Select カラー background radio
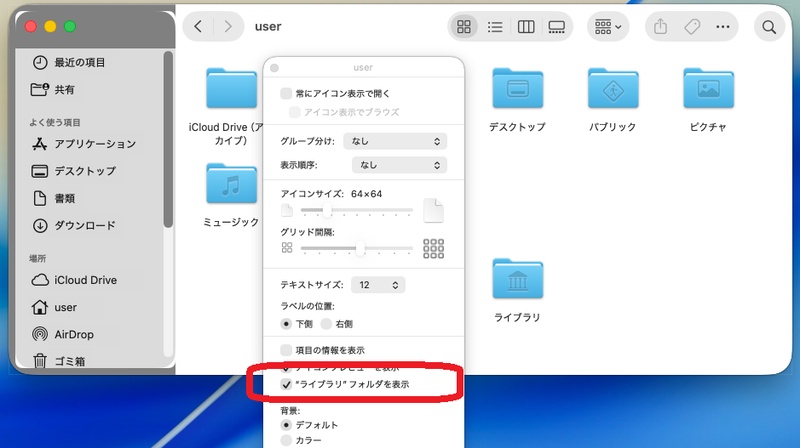800x448 pixels. 286,440
